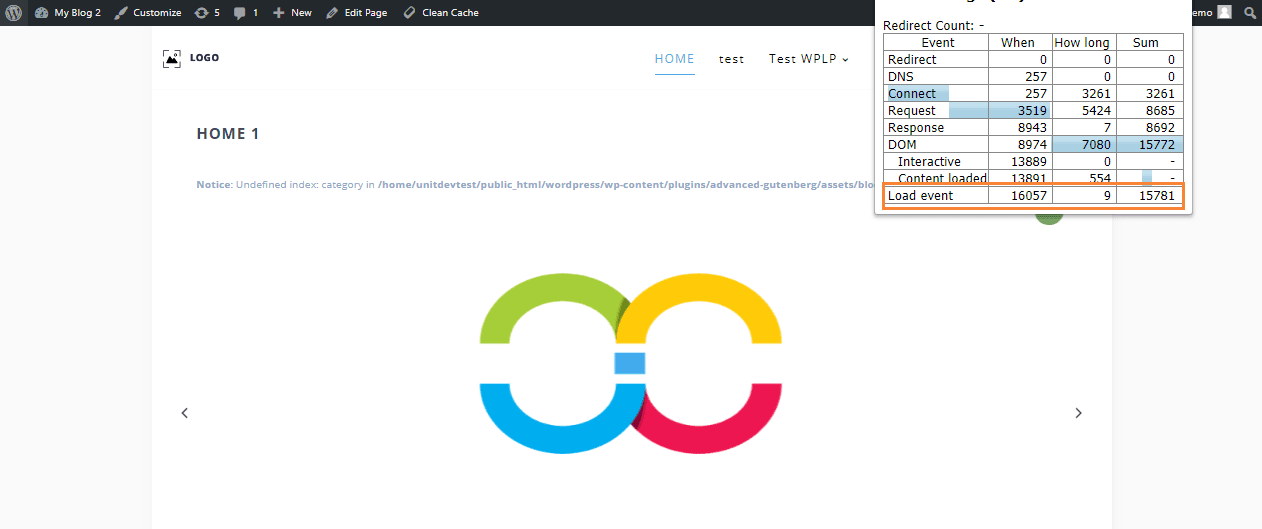Image resolution: width=1262 pixels, height=529 pixels.
Task: Expand the Test WPLP dropdown menu
Action: click(808, 59)
